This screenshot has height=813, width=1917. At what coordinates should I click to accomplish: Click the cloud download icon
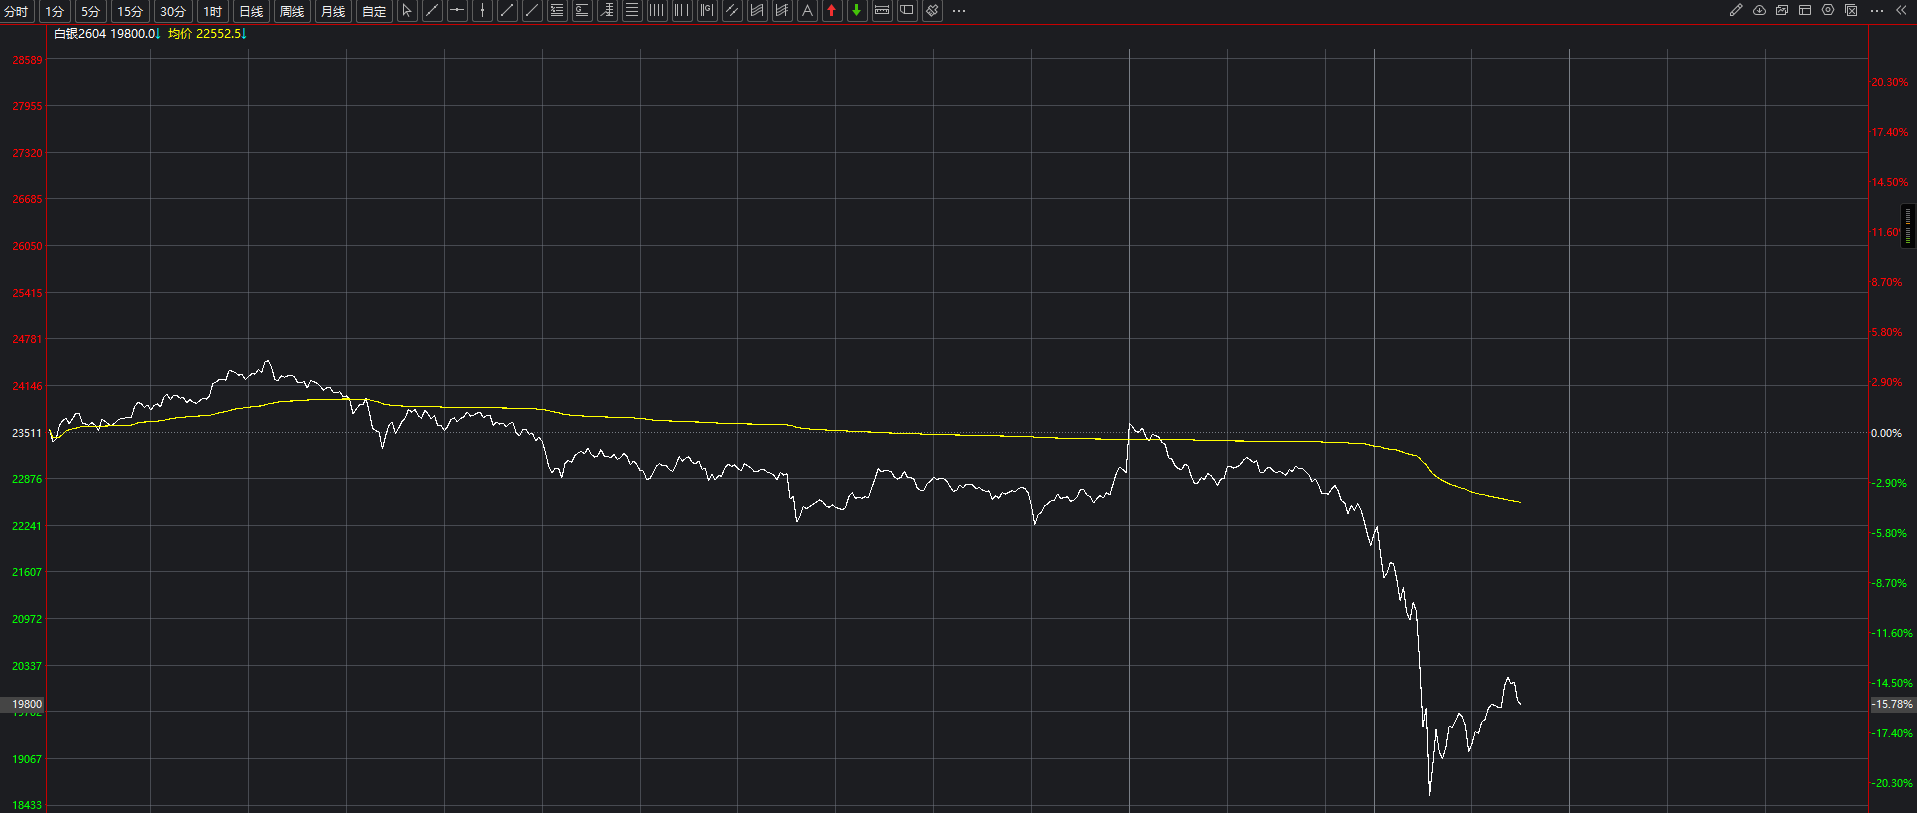click(1759, 11)
